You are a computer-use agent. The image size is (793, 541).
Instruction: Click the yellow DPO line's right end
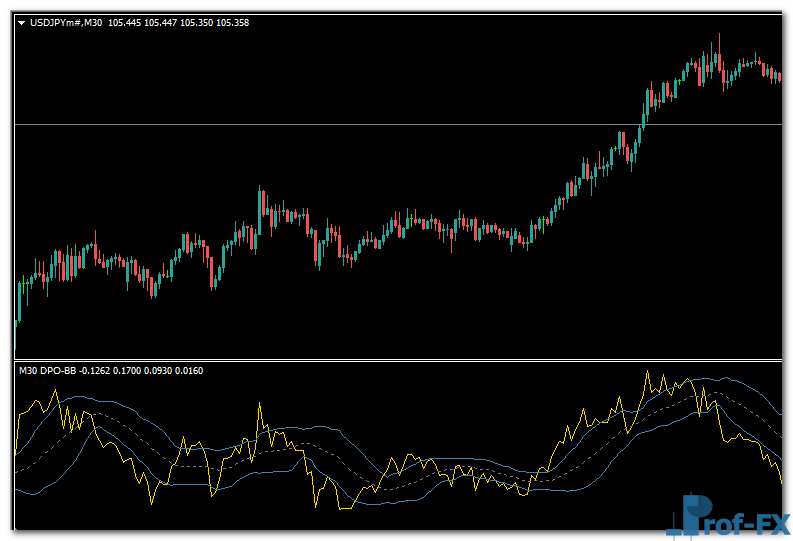tap(781, 482)
